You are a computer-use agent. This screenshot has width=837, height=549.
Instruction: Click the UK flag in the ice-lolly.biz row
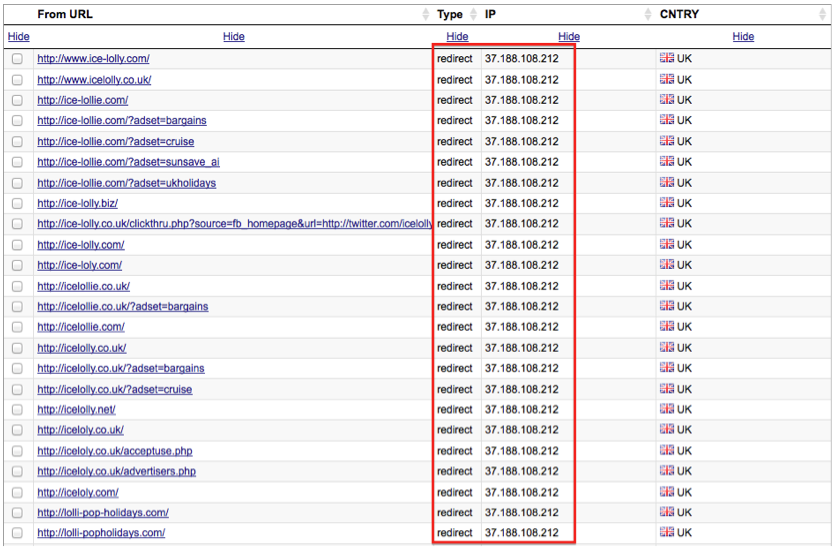pos(667,202)
